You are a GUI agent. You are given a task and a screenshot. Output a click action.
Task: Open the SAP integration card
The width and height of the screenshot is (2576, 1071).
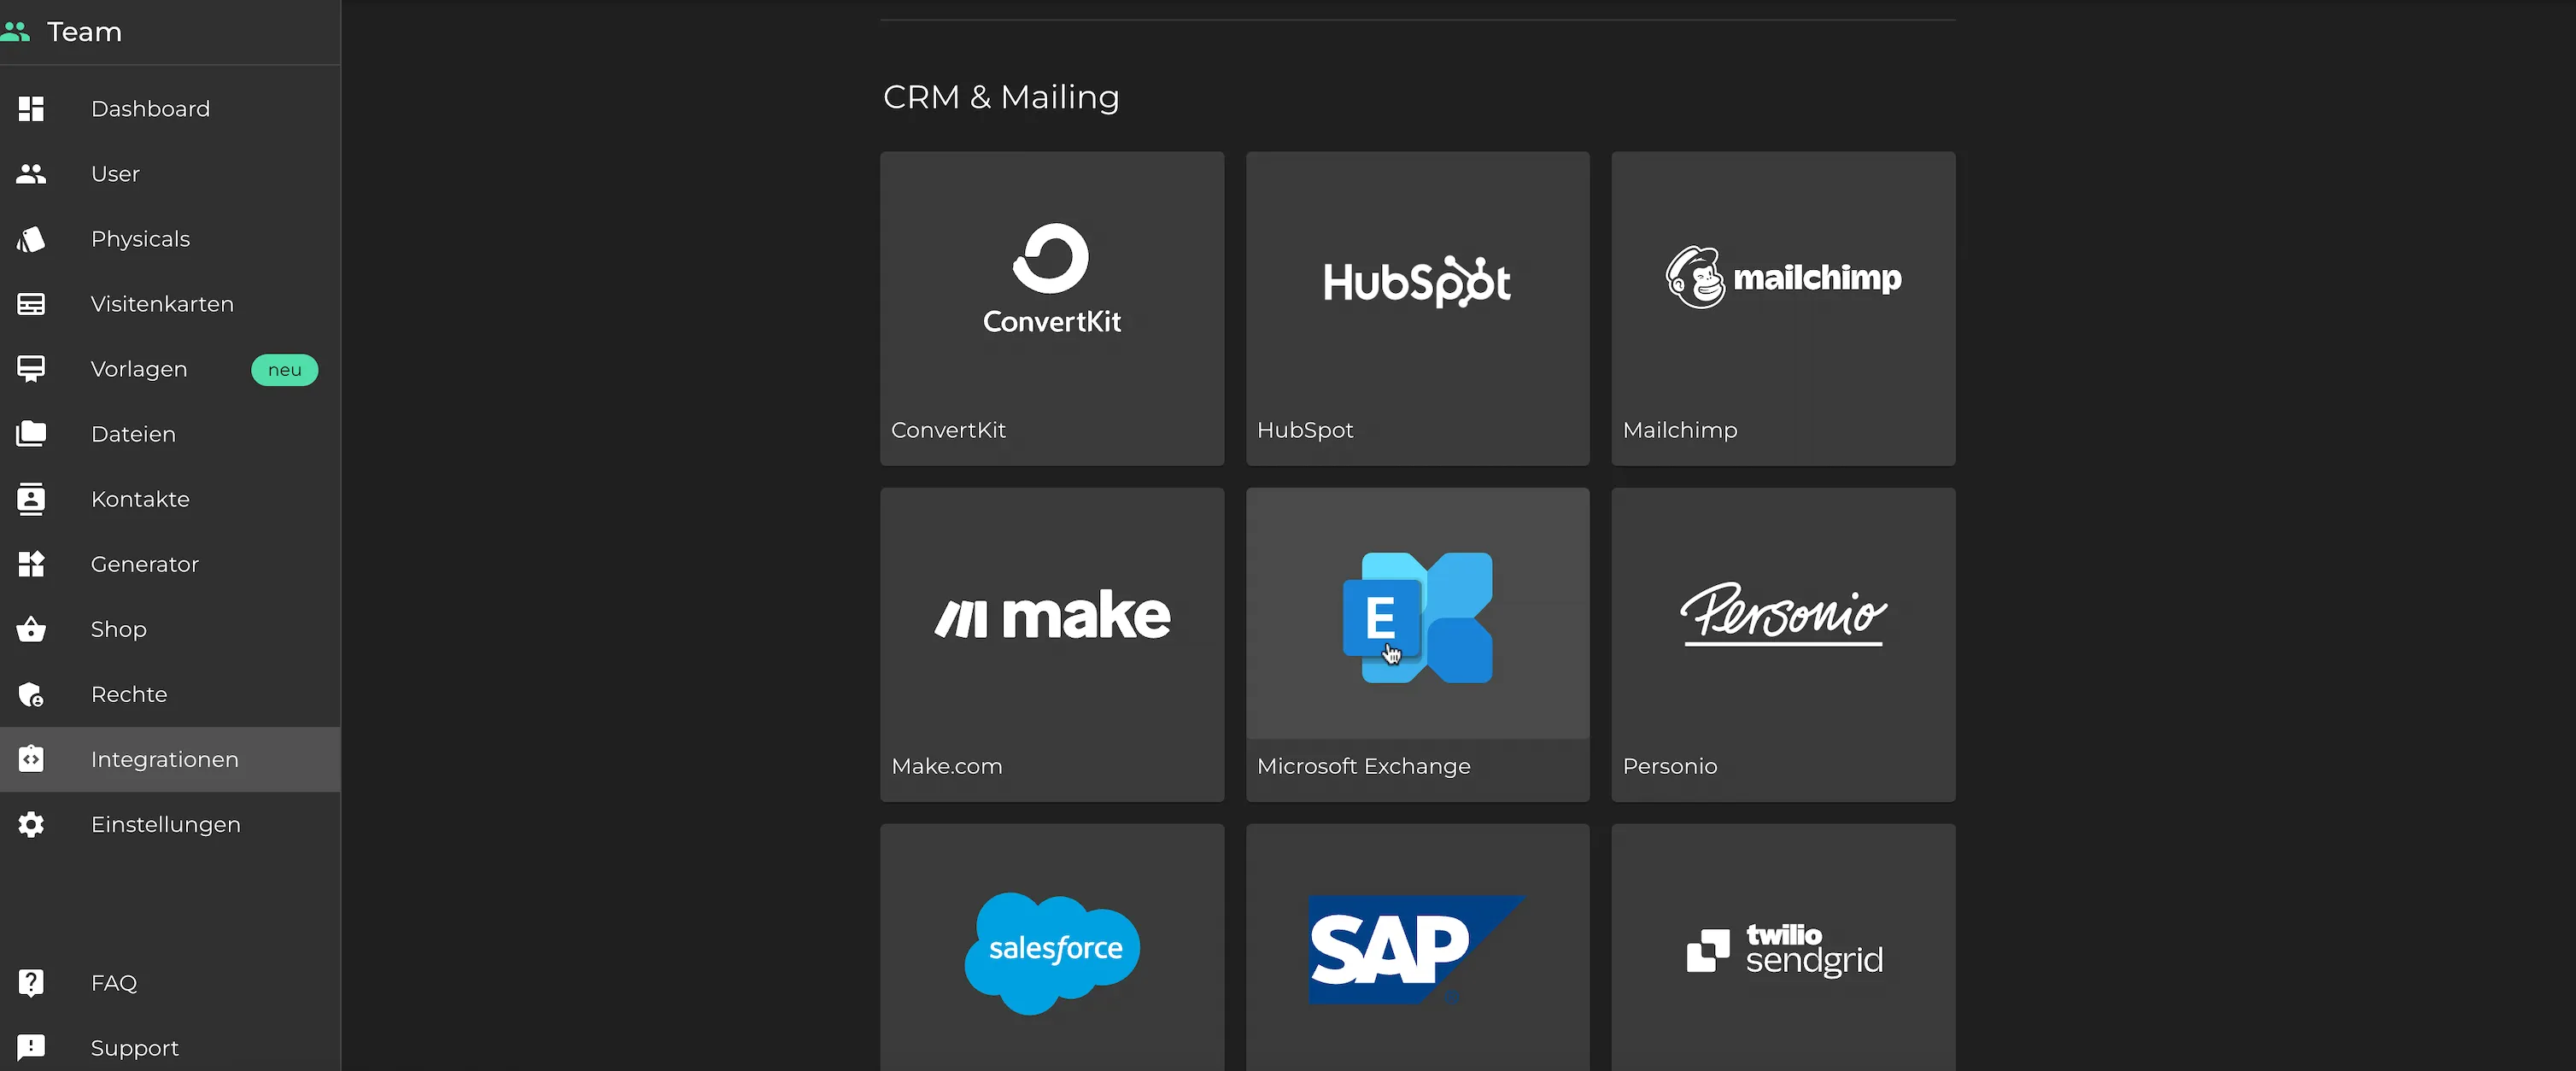(x=1417, y=947)
